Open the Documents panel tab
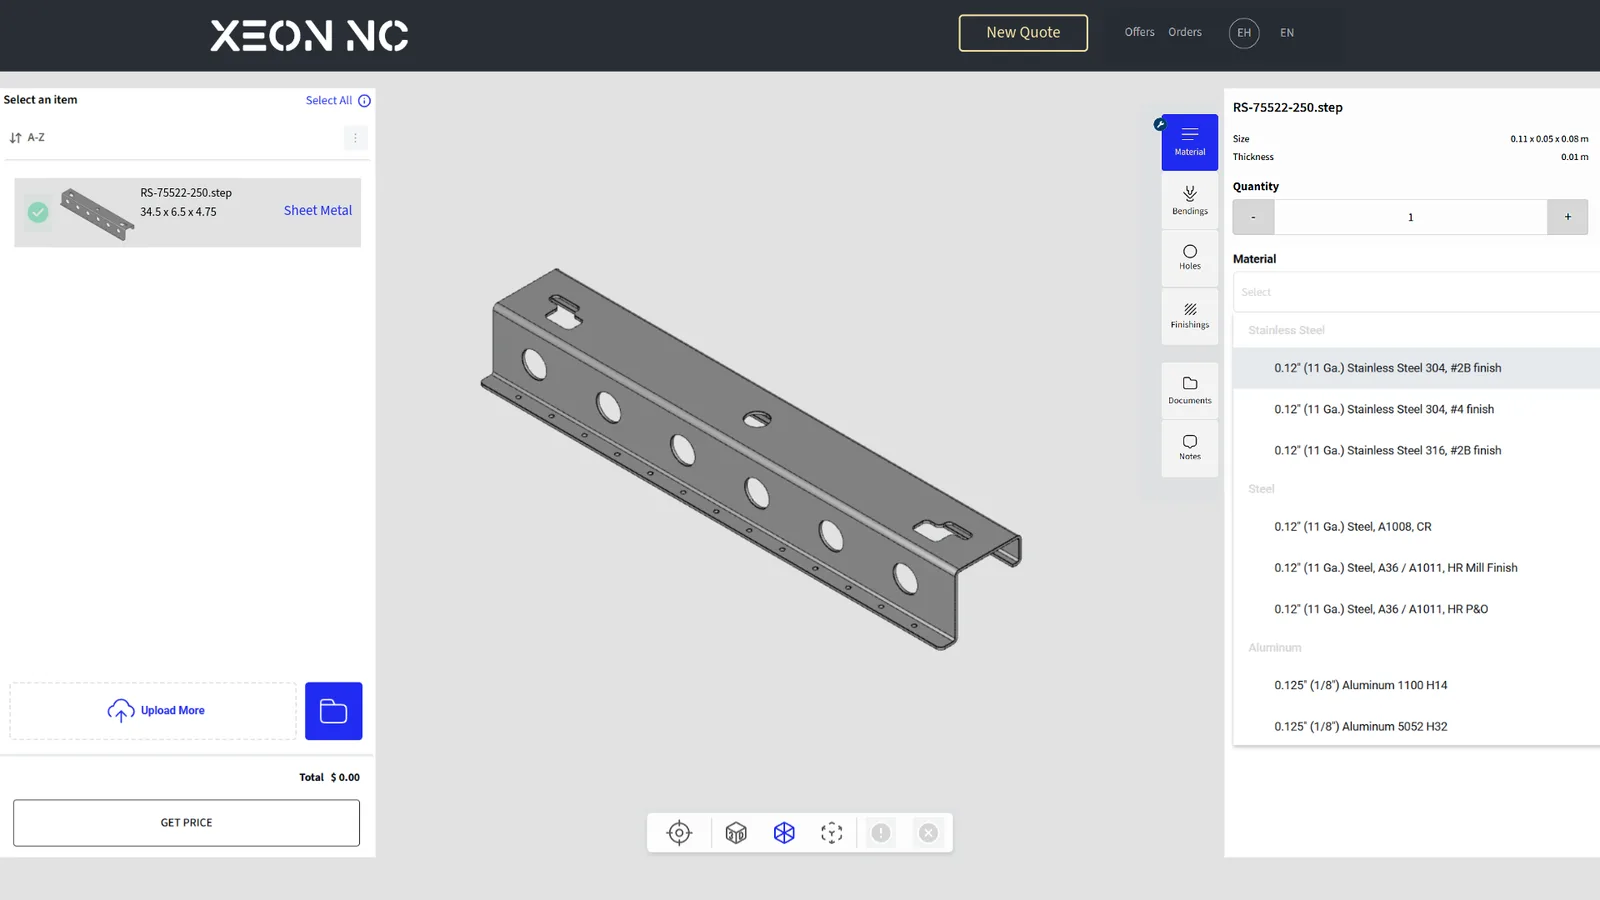This screenshot has height=900, width=1600. tap(1189, 390)
